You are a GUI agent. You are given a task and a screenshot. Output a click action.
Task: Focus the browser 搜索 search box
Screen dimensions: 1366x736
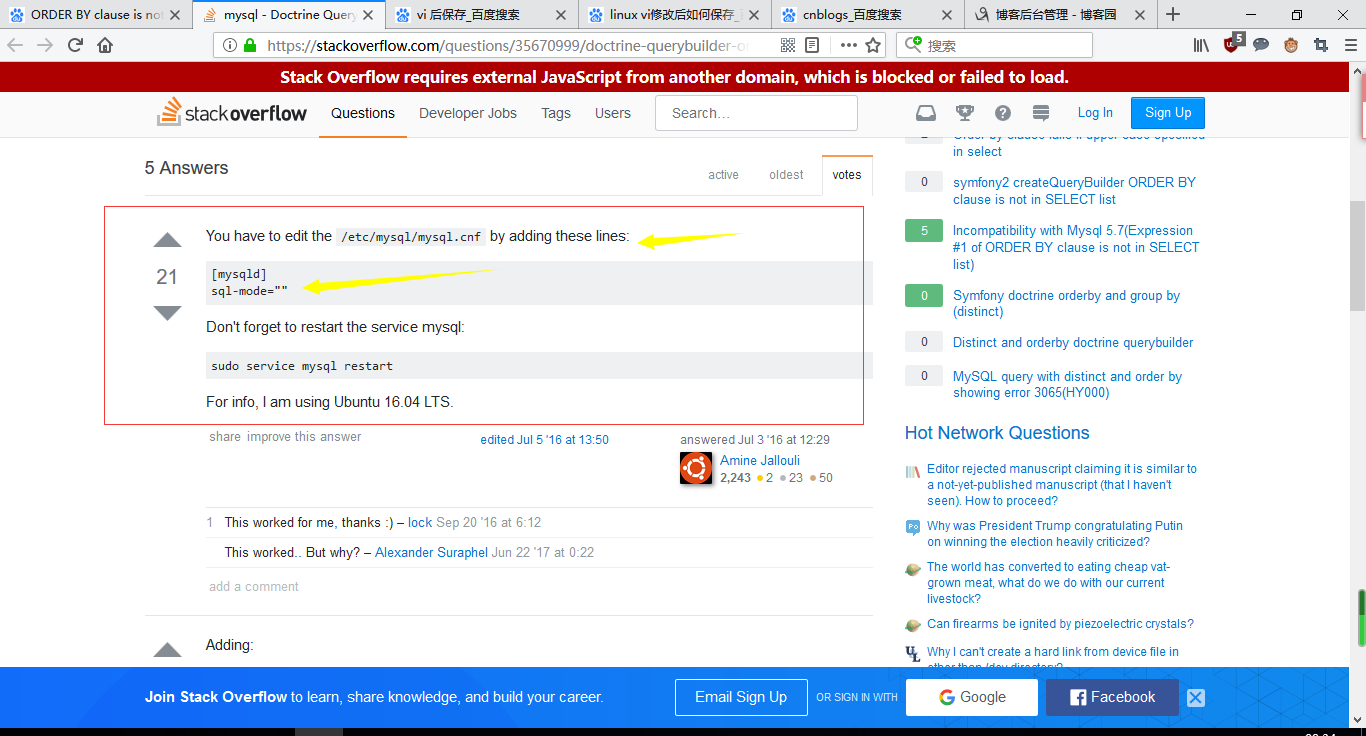click(x=994, y=45)
